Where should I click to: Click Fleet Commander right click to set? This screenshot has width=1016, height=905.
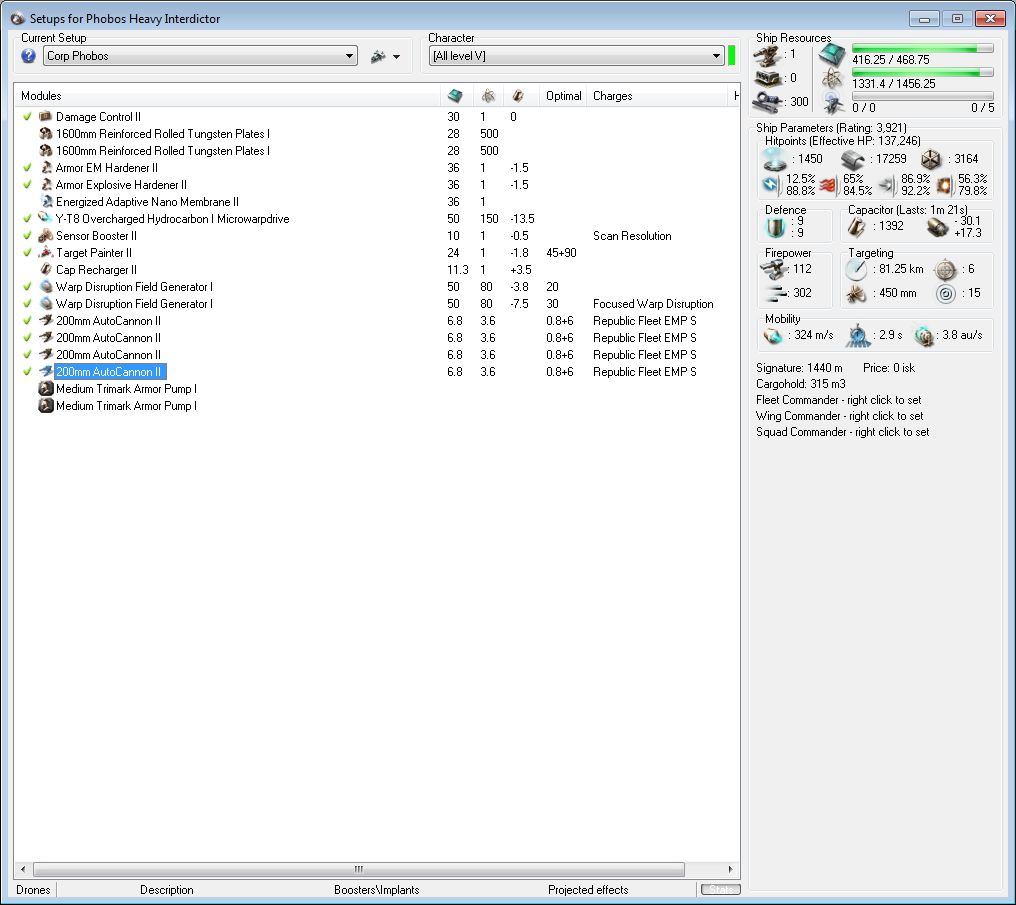point(838,400)
